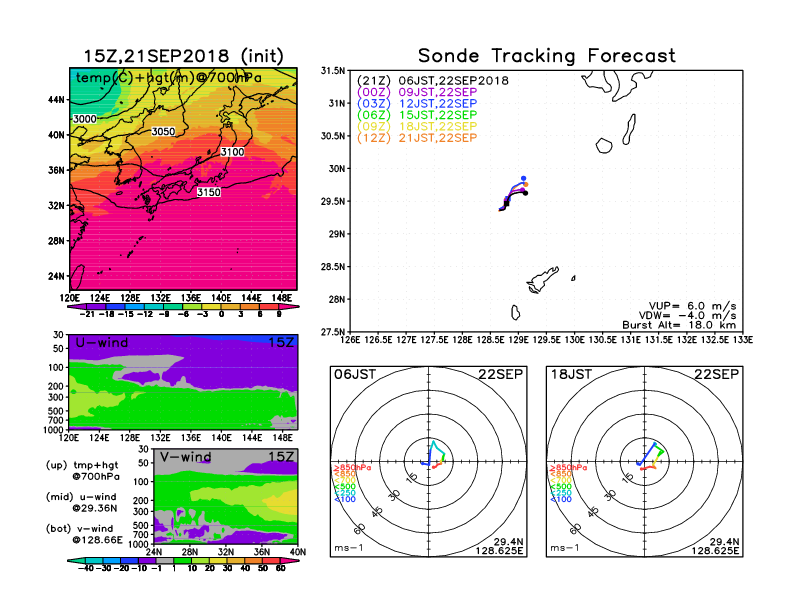Click "<100" legend in 06JST hodograph

tap(344, 499)
